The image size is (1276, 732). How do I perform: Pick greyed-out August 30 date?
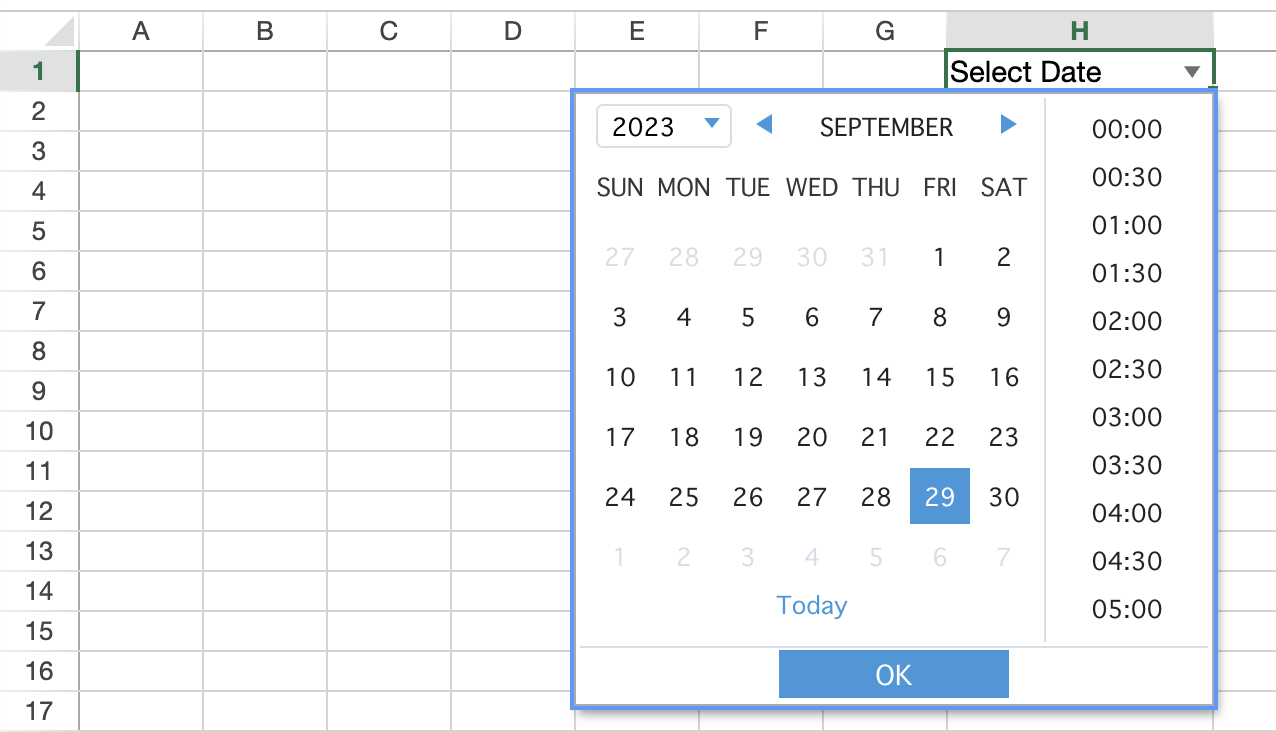point(811,257)
